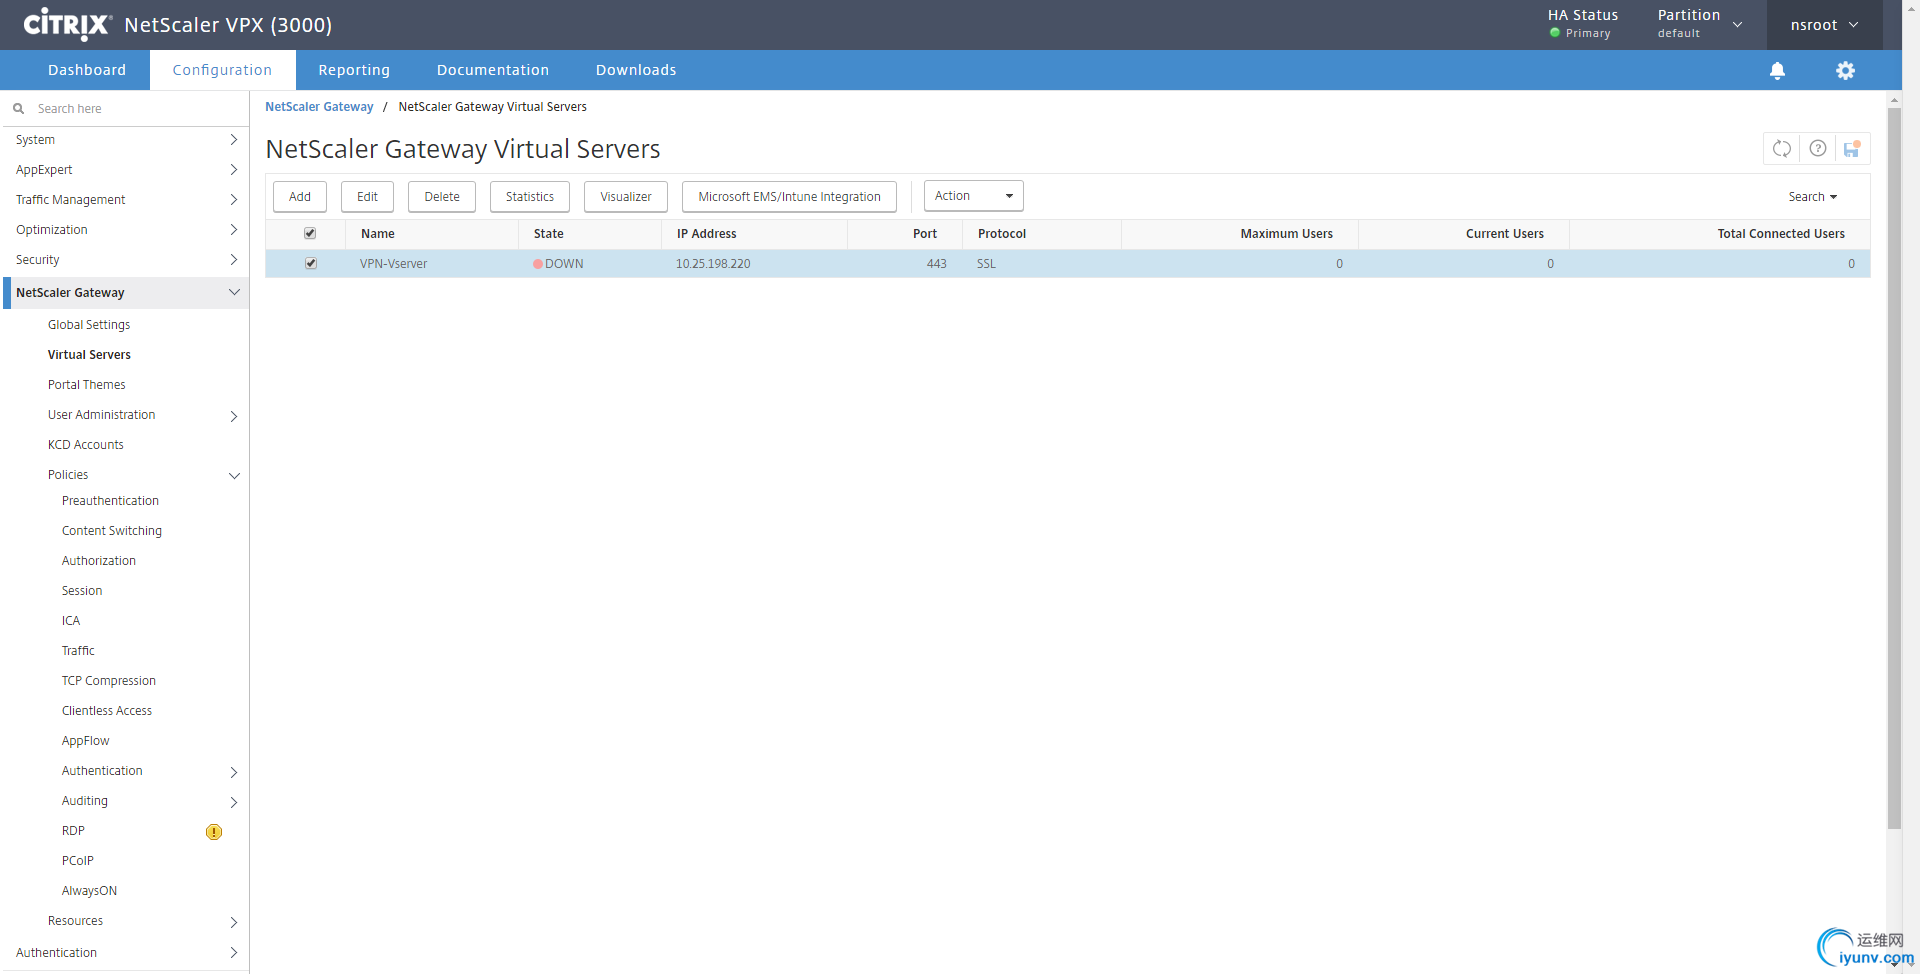Follow the NetScaler Gateway breadcrumb link

pyautogui.click(x=319, y=107)
